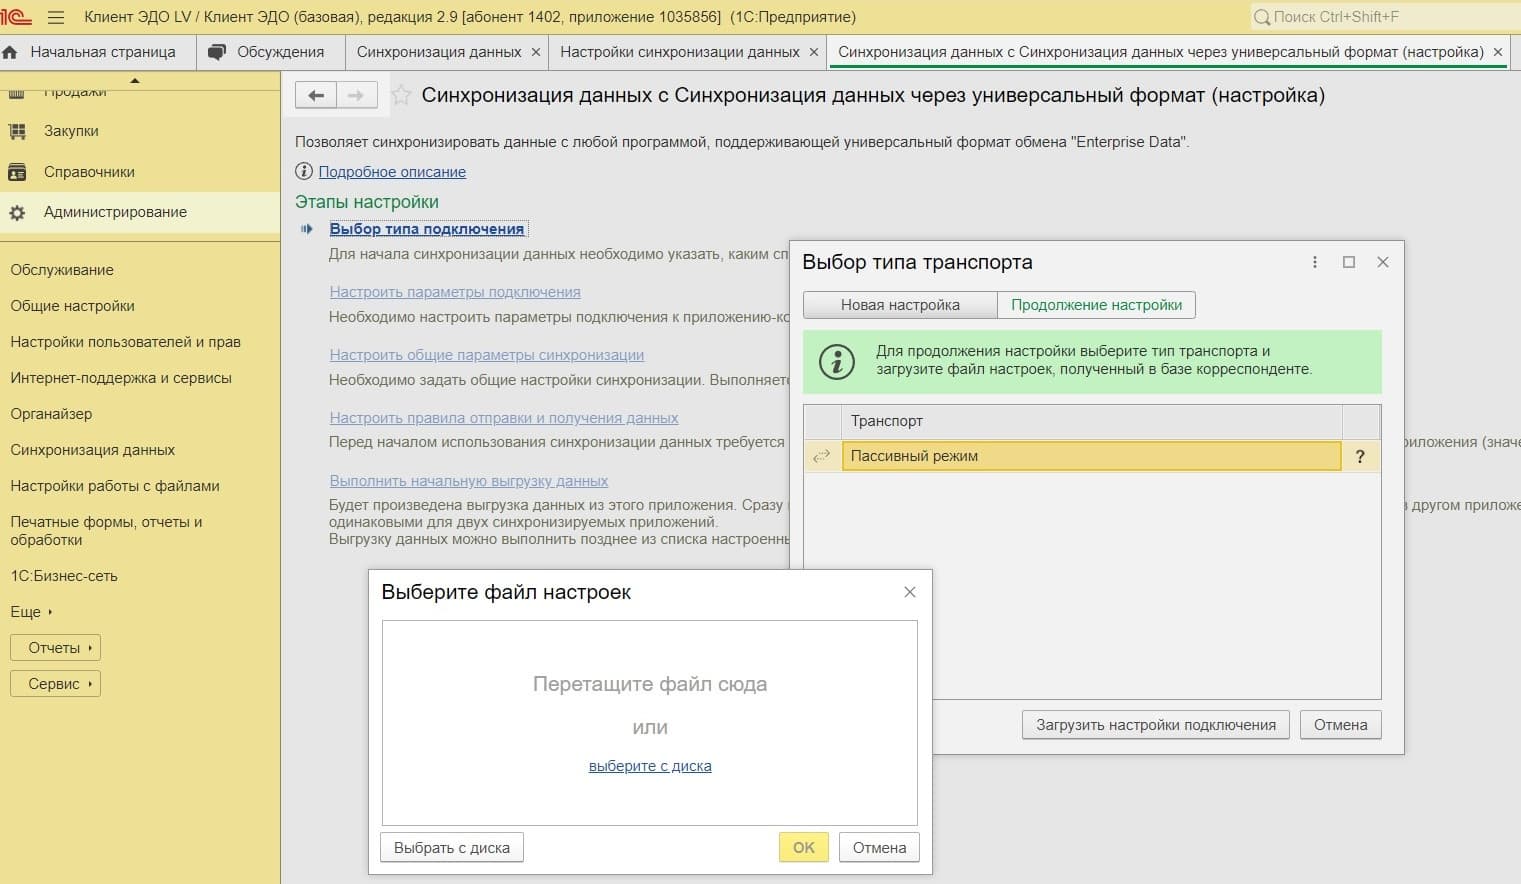The image size is (1521, 884).
Task: Click the arrows icon beside Пассивный режим row
Action: [821, 456]
